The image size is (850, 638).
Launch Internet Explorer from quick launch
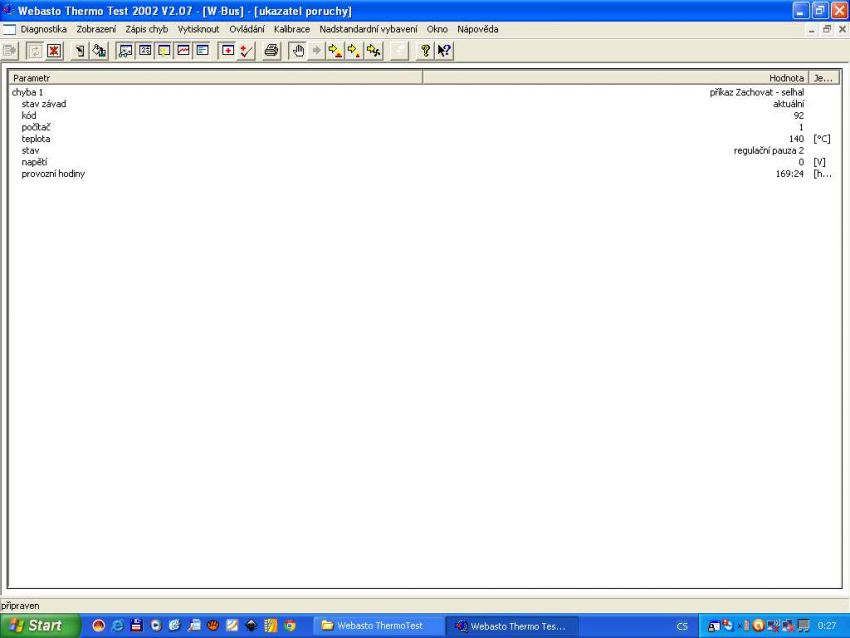(118, 626)
